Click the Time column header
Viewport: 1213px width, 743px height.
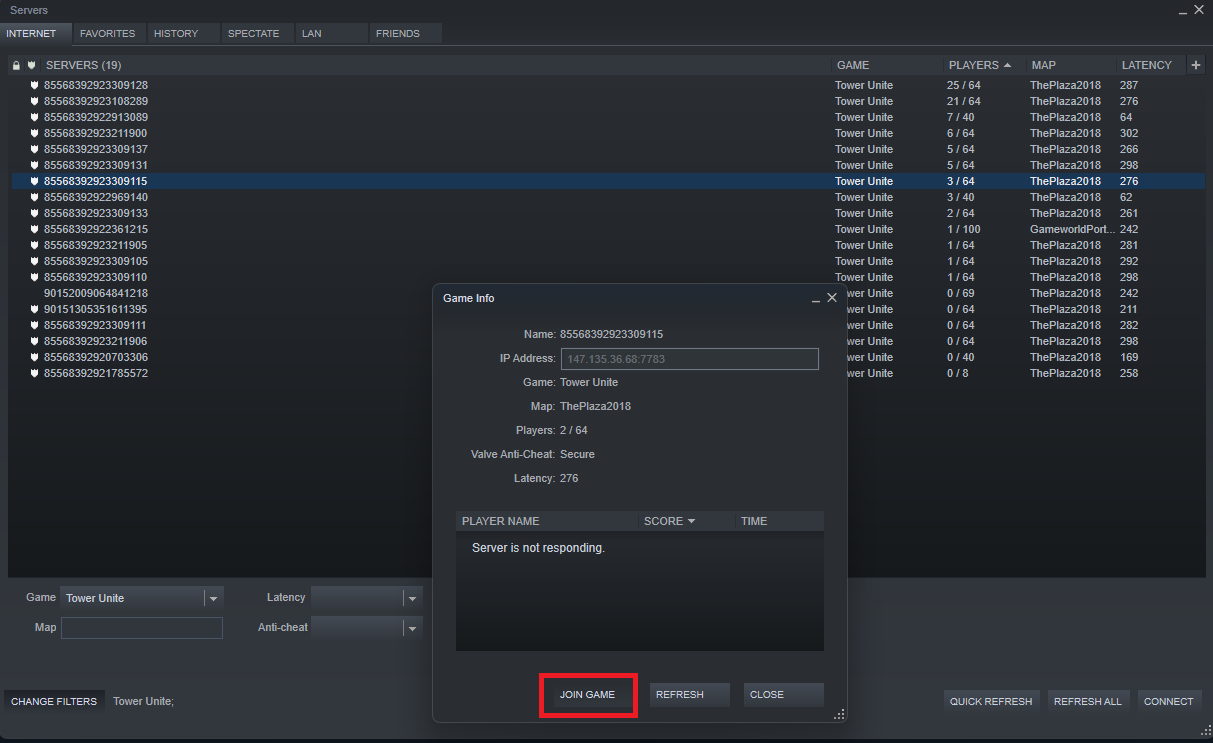coord(780,521)
